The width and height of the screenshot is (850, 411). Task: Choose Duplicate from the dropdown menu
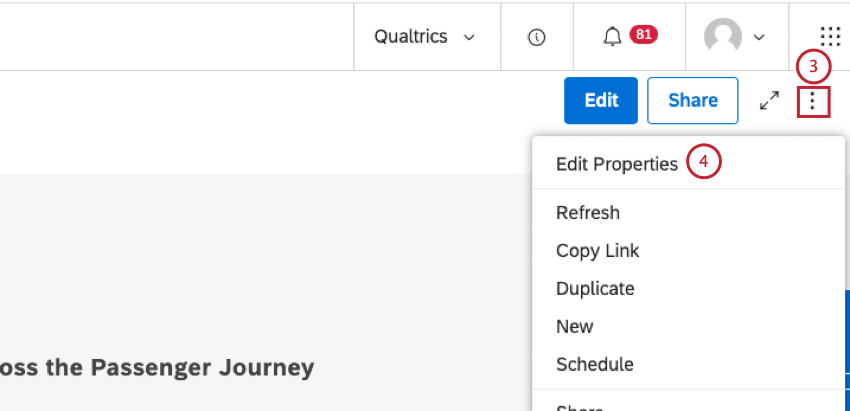595,289
